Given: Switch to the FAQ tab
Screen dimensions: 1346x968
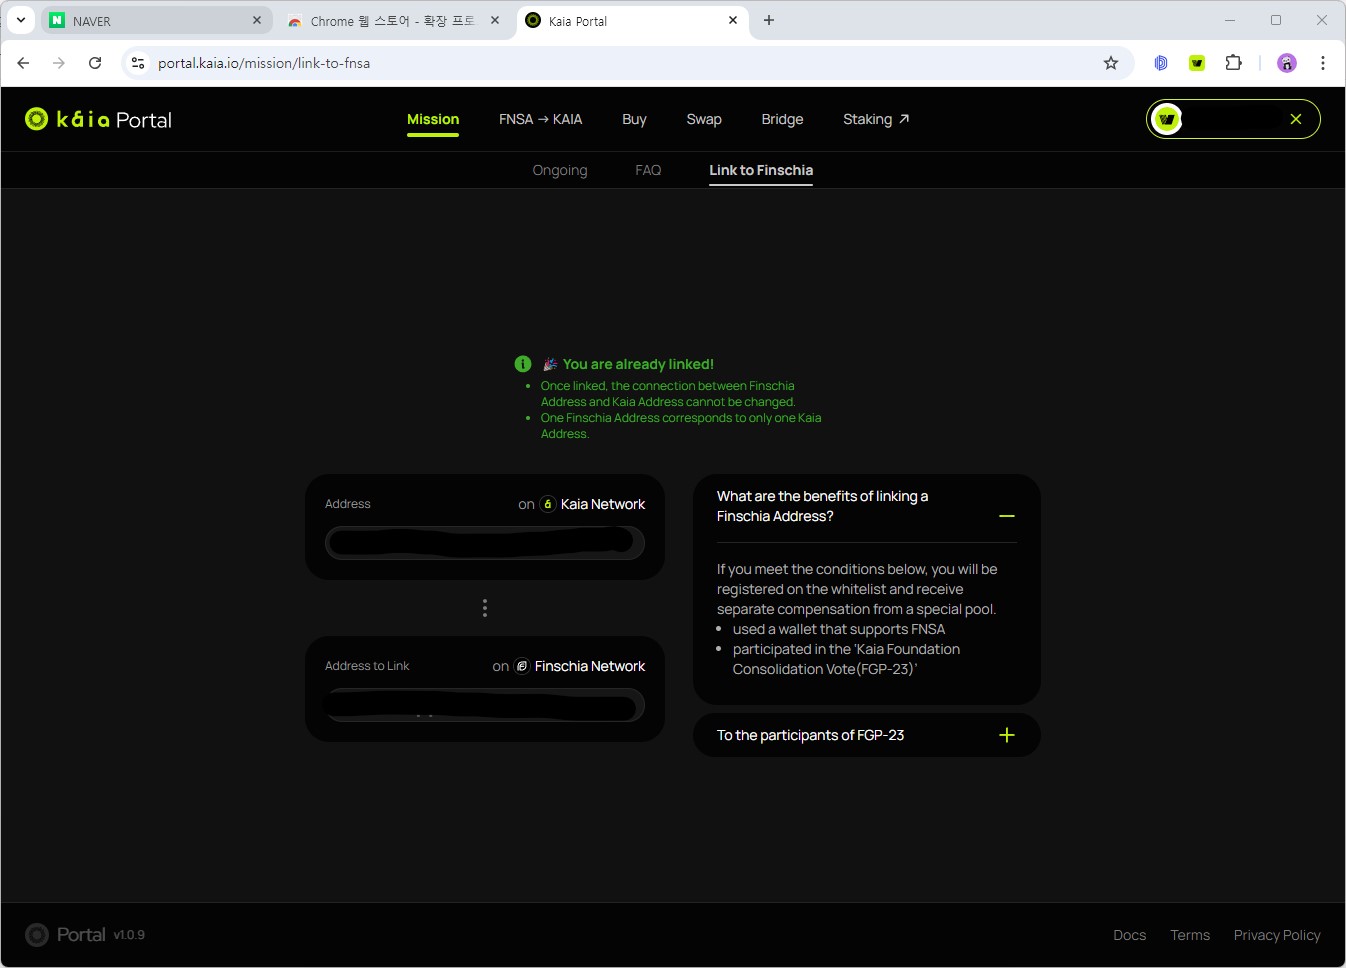Looking at the screenshot, I should coord(648,170).
